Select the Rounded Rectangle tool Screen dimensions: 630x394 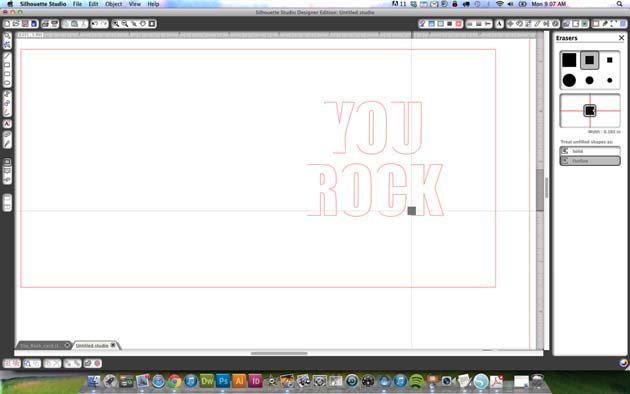click(x=7, y=74)
